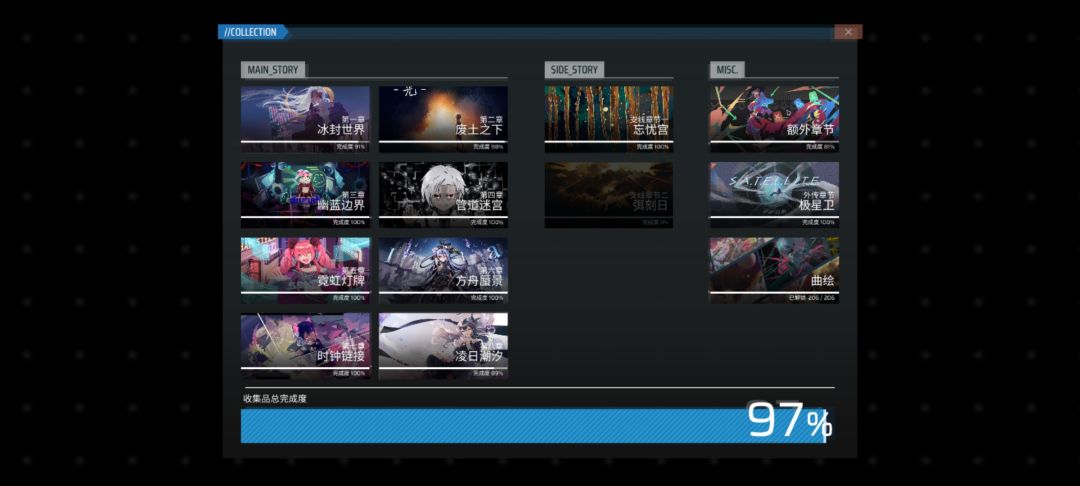Open the 曲绘 song artwork card

(774, 271)
